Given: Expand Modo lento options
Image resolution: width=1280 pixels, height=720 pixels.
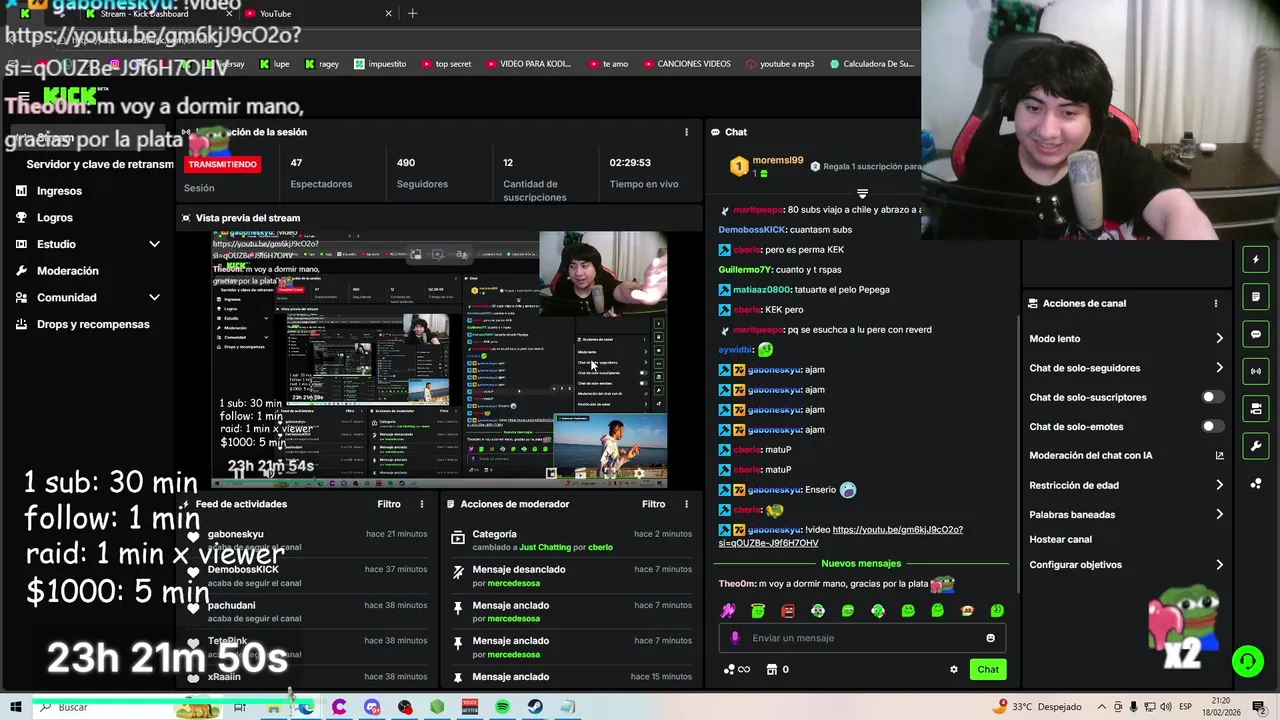Looking at the screenshot, I should coord(1219,338).
